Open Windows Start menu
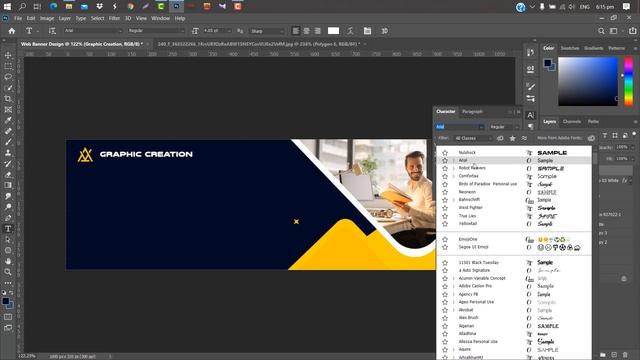640x360 pixels. point(7,7)
